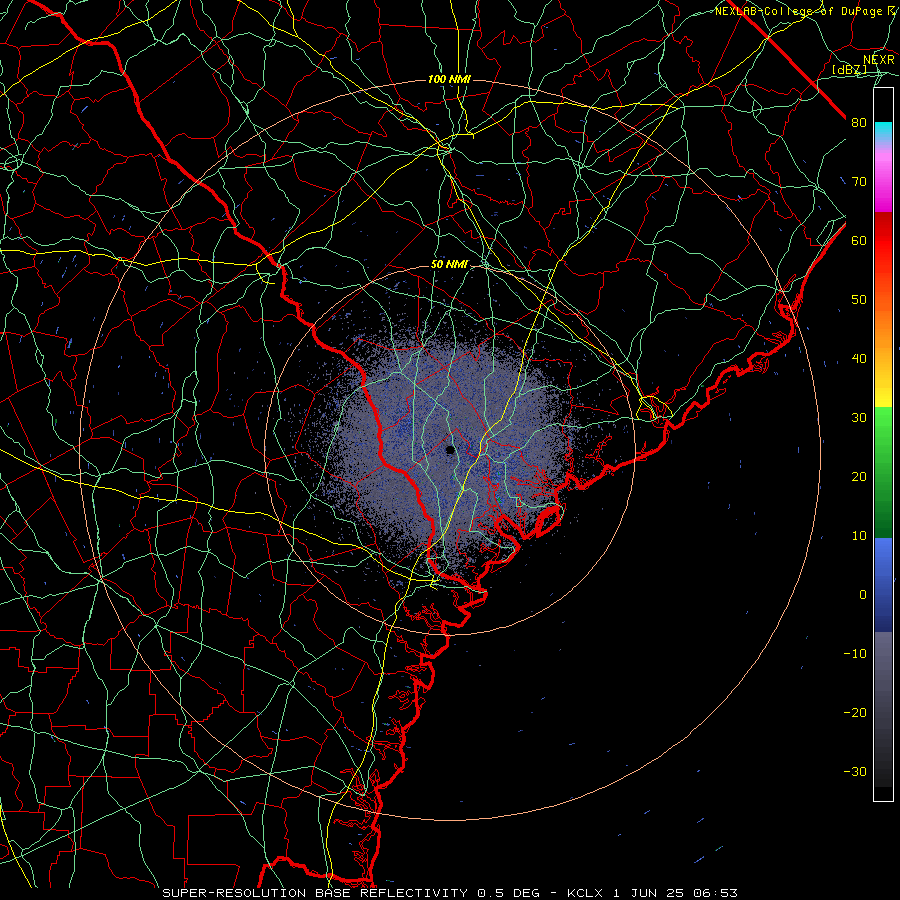Click the 30 value on the dBZ scale

[x=859, y=418]
